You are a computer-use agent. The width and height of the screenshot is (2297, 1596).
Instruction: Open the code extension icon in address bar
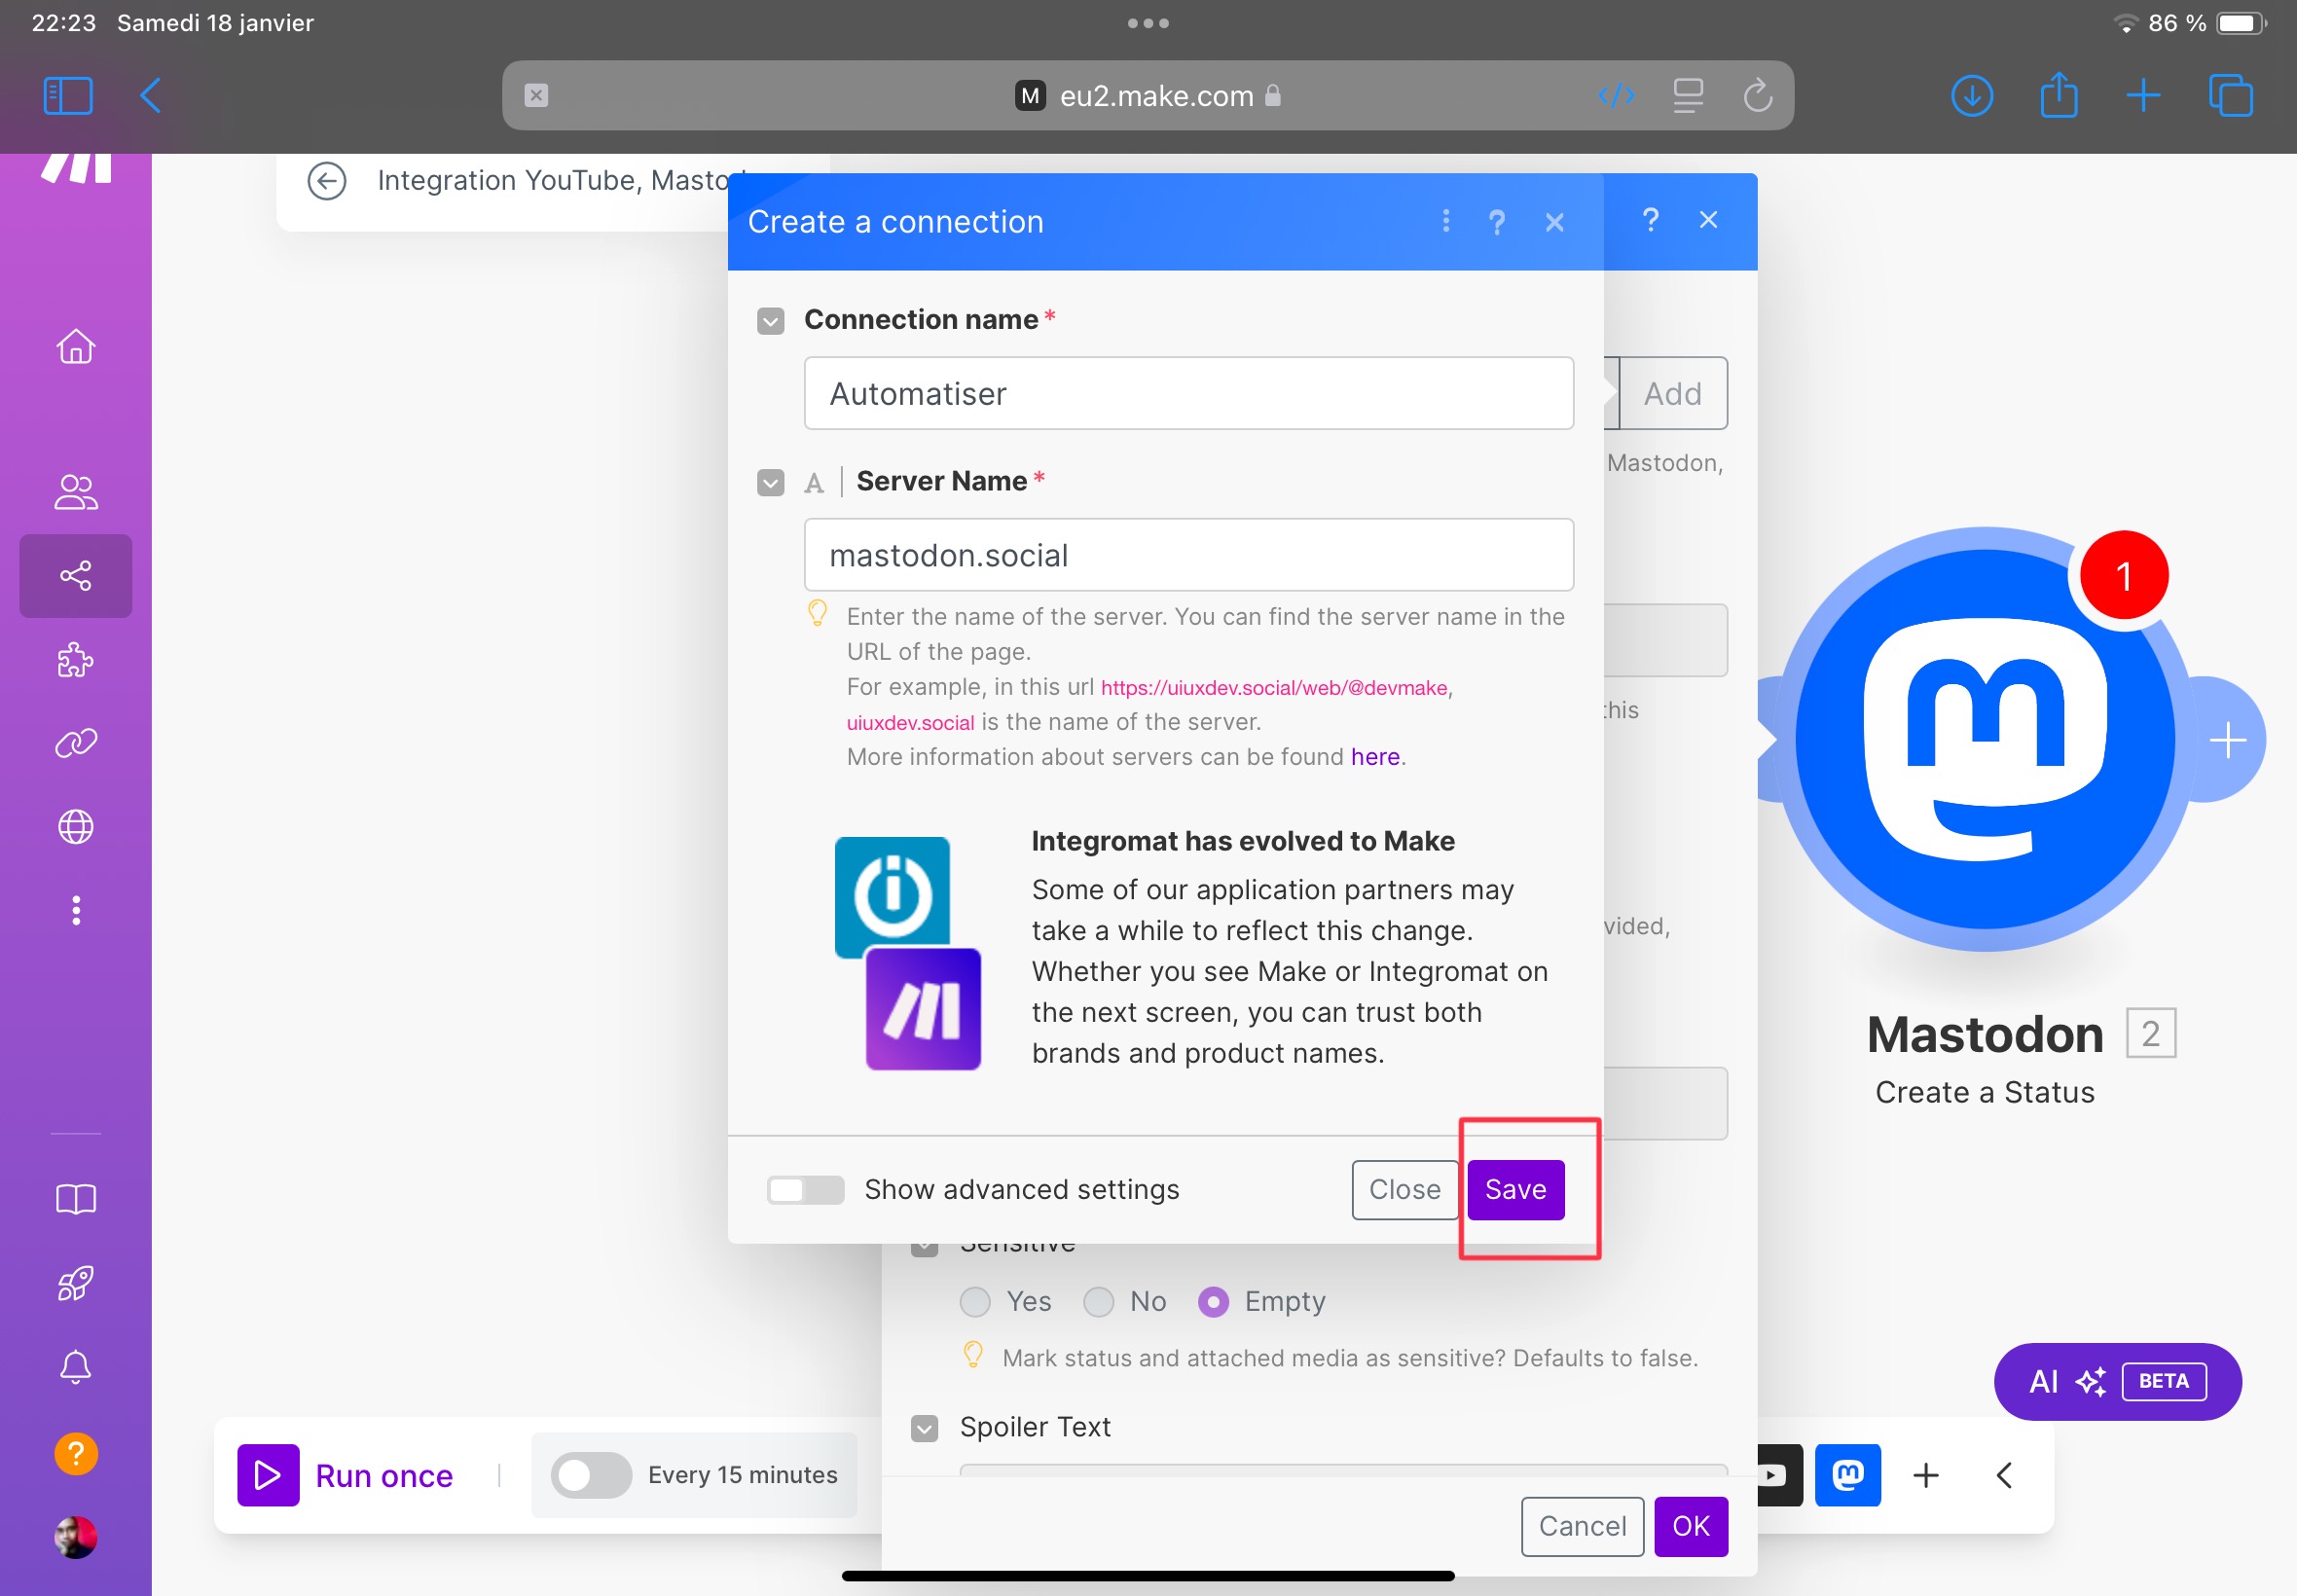1616,95
